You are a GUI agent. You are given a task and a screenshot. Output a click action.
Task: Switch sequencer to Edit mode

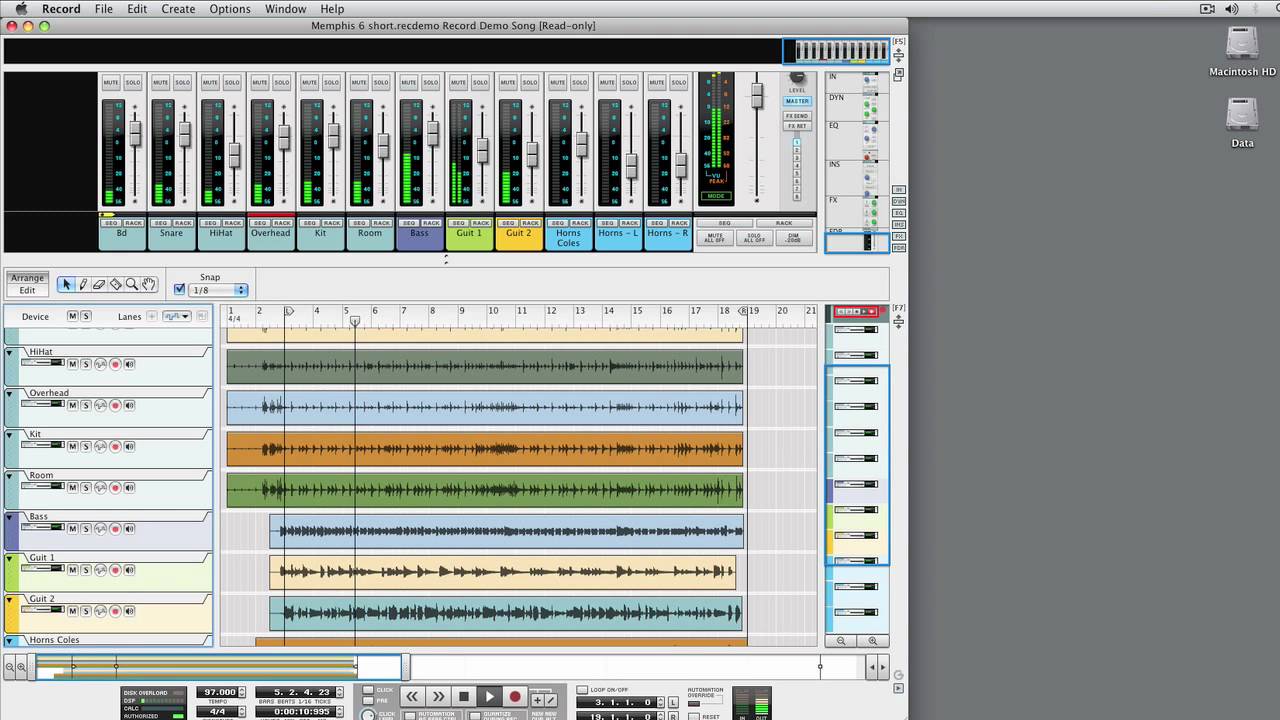(x=28, y=291)
